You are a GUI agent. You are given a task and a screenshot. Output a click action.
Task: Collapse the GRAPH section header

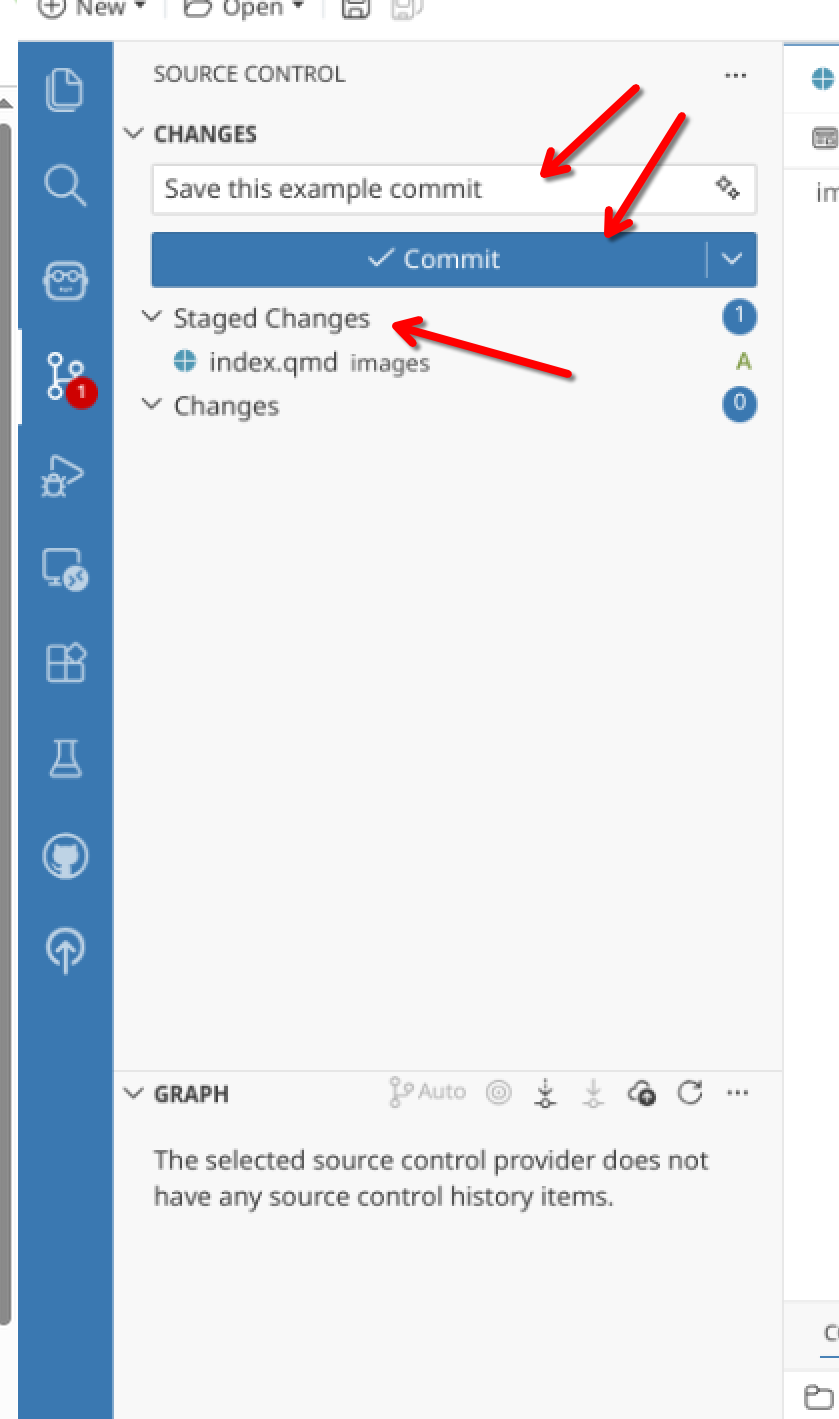176,1093
